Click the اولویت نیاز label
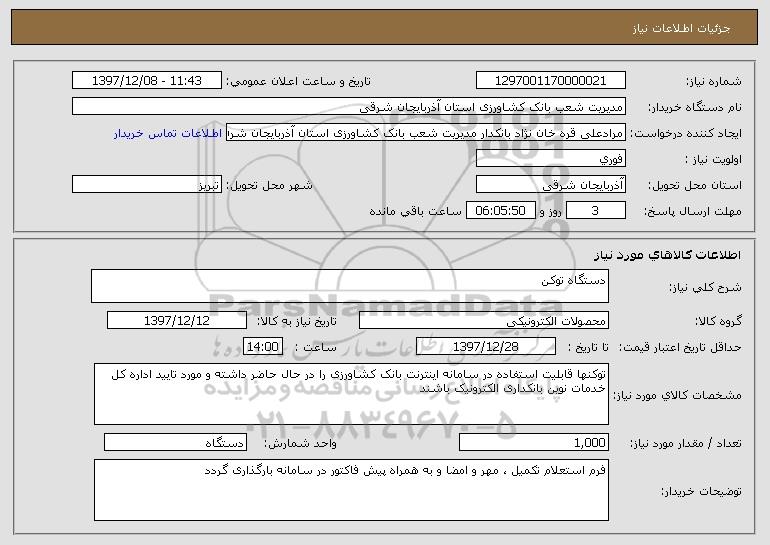 click(x=714, y=159)
